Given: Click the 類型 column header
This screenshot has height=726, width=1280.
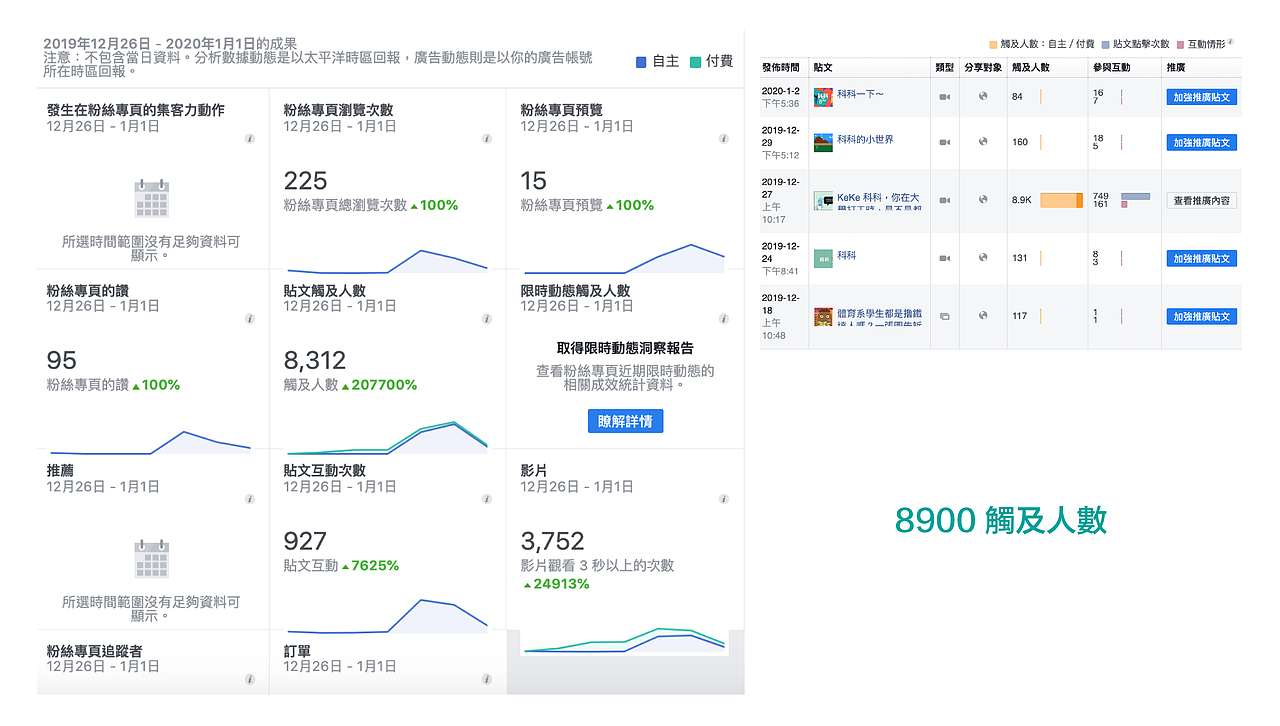Looking at the screenshot, I should [944, 67].
